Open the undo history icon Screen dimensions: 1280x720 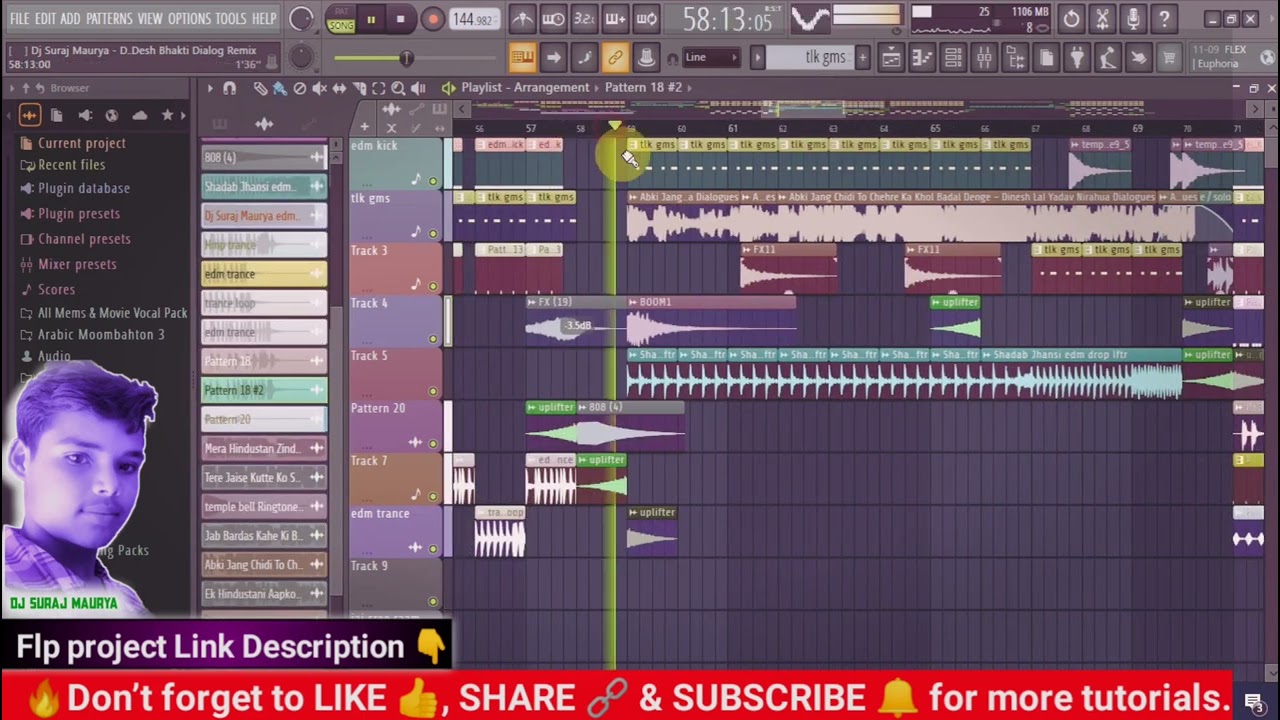click(1071, 19)
